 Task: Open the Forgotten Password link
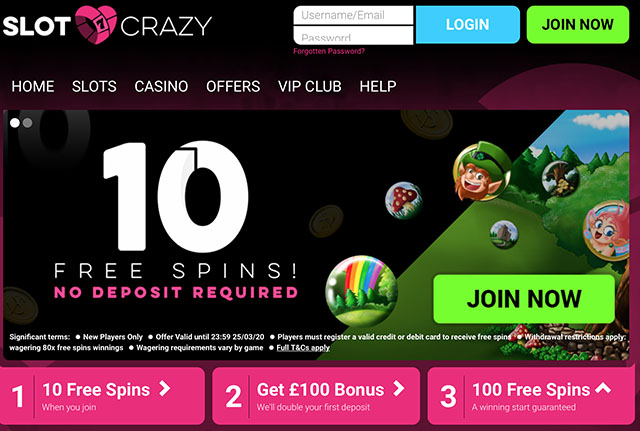329,51
